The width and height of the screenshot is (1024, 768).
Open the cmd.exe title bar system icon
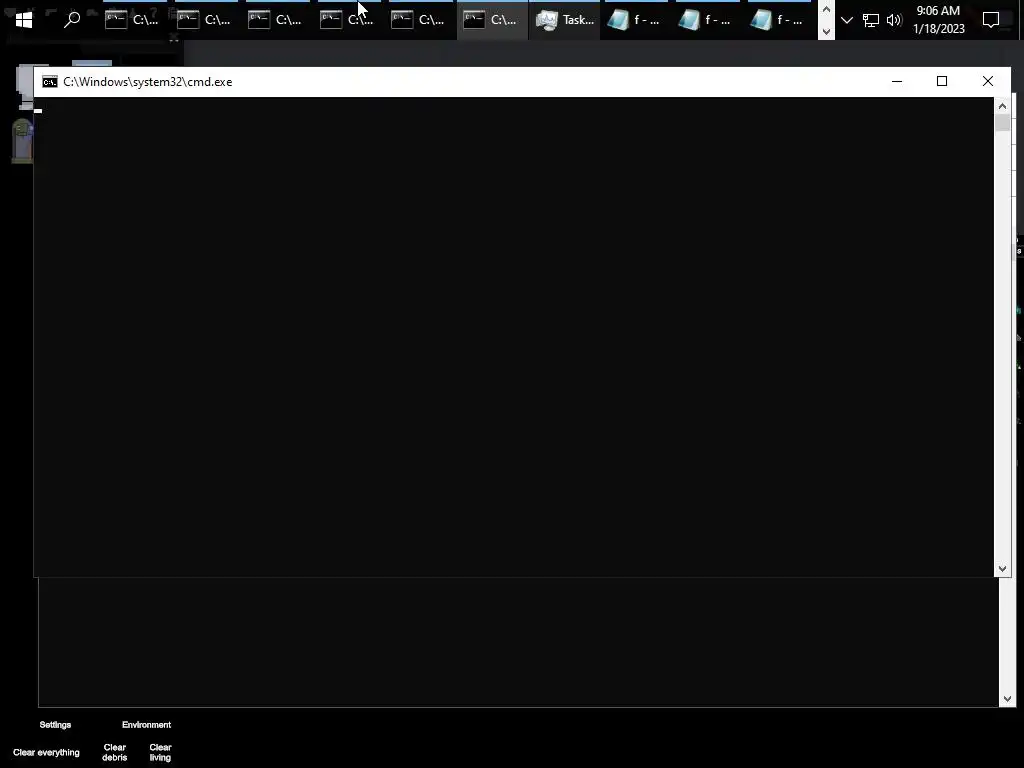(x=50, y=82)
